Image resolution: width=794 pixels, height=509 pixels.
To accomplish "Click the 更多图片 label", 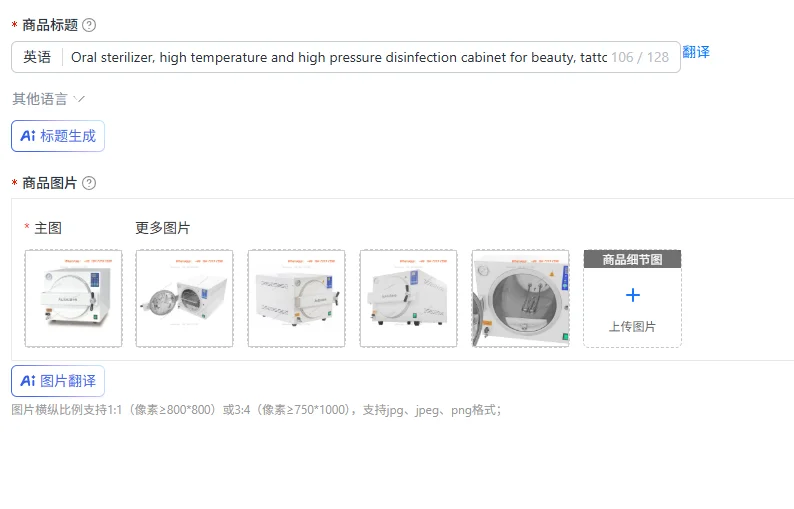I will tap(163, 228).
